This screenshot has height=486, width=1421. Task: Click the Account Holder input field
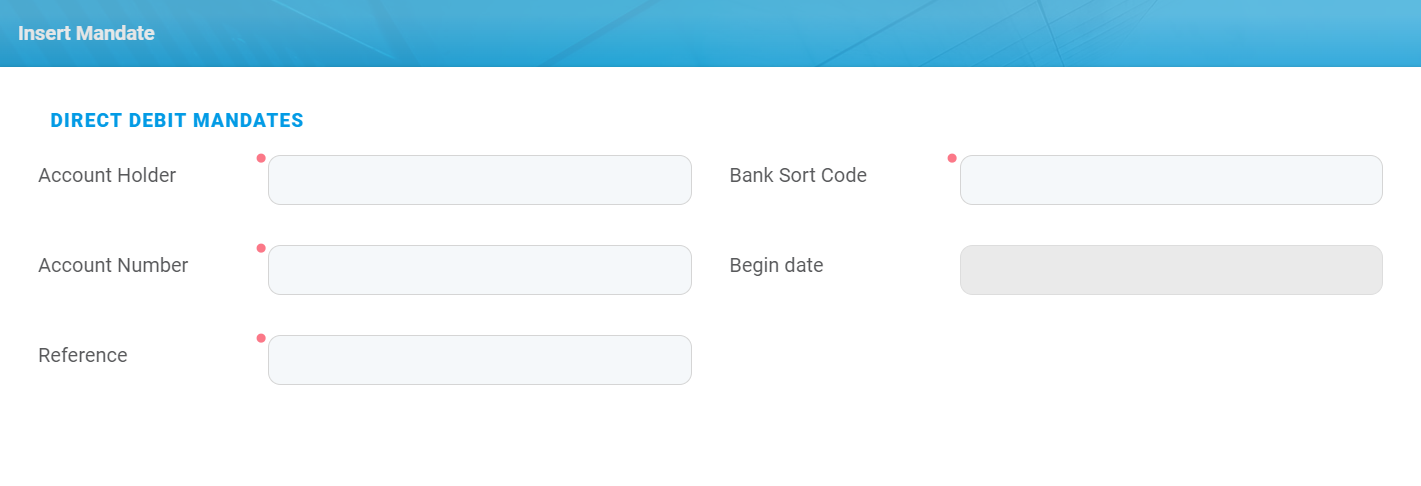pyautogui.click(x=479, y=180)
